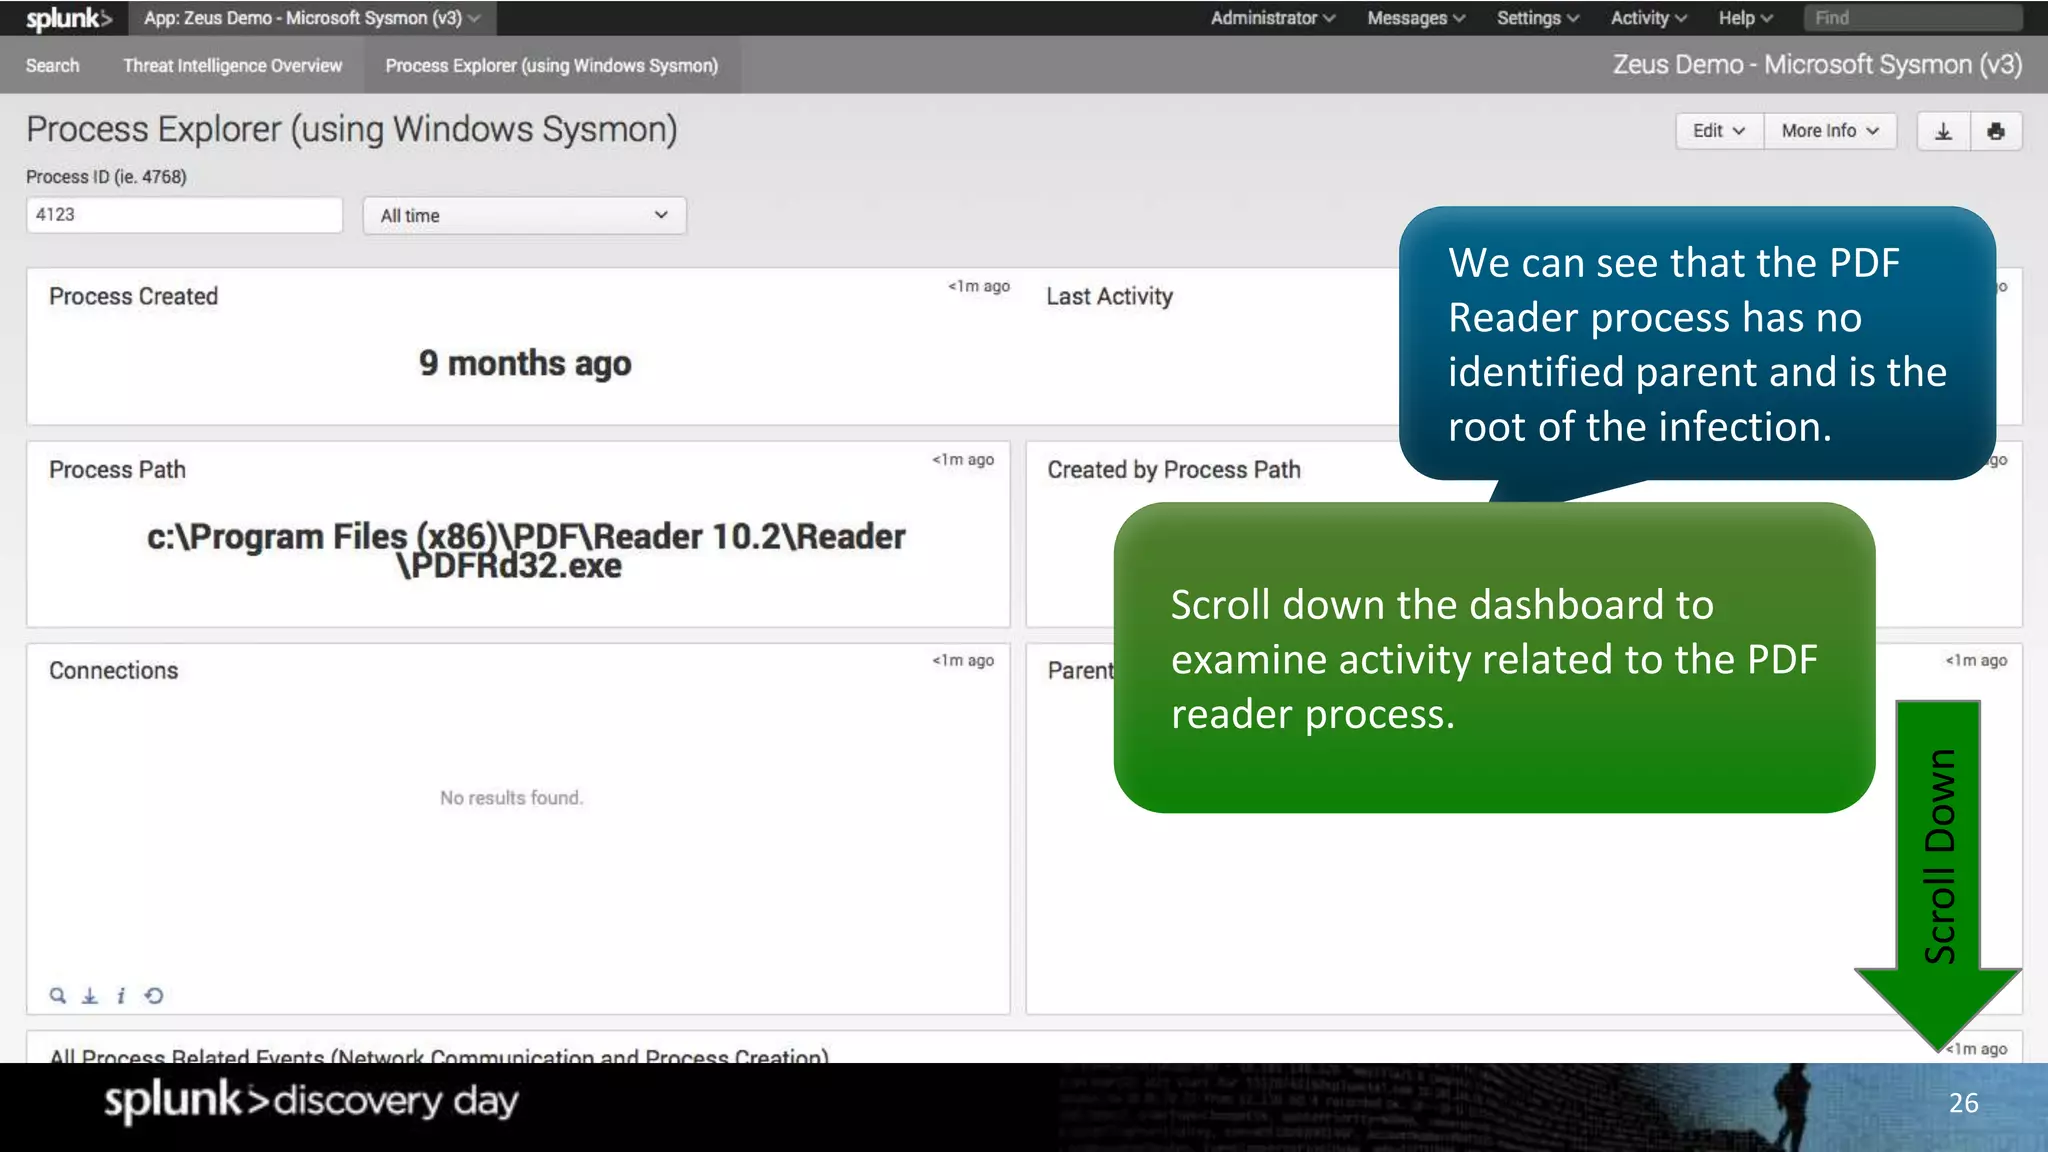Viewport: 2048px width, 1152px height.
Task: Click the Process Created panel title
Action: pyautogui.click(x=133, y=296)
